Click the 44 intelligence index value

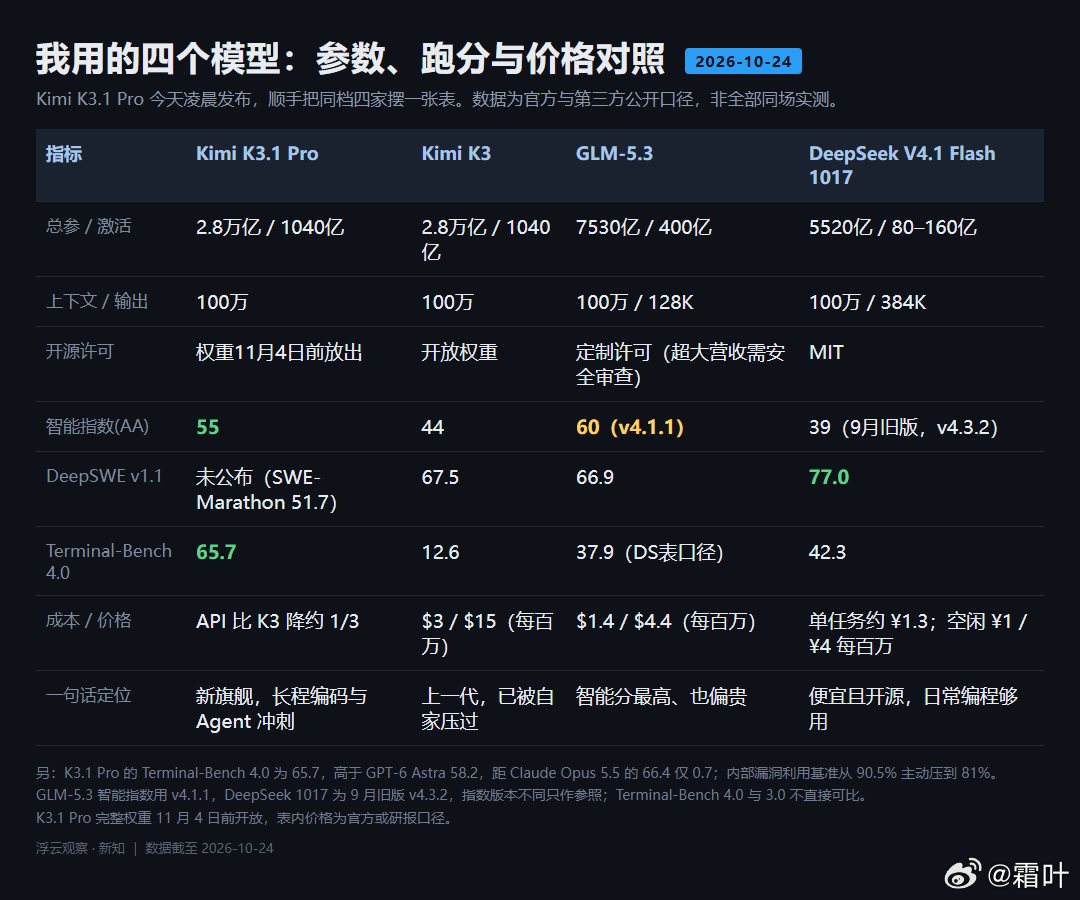coord(433,427)
